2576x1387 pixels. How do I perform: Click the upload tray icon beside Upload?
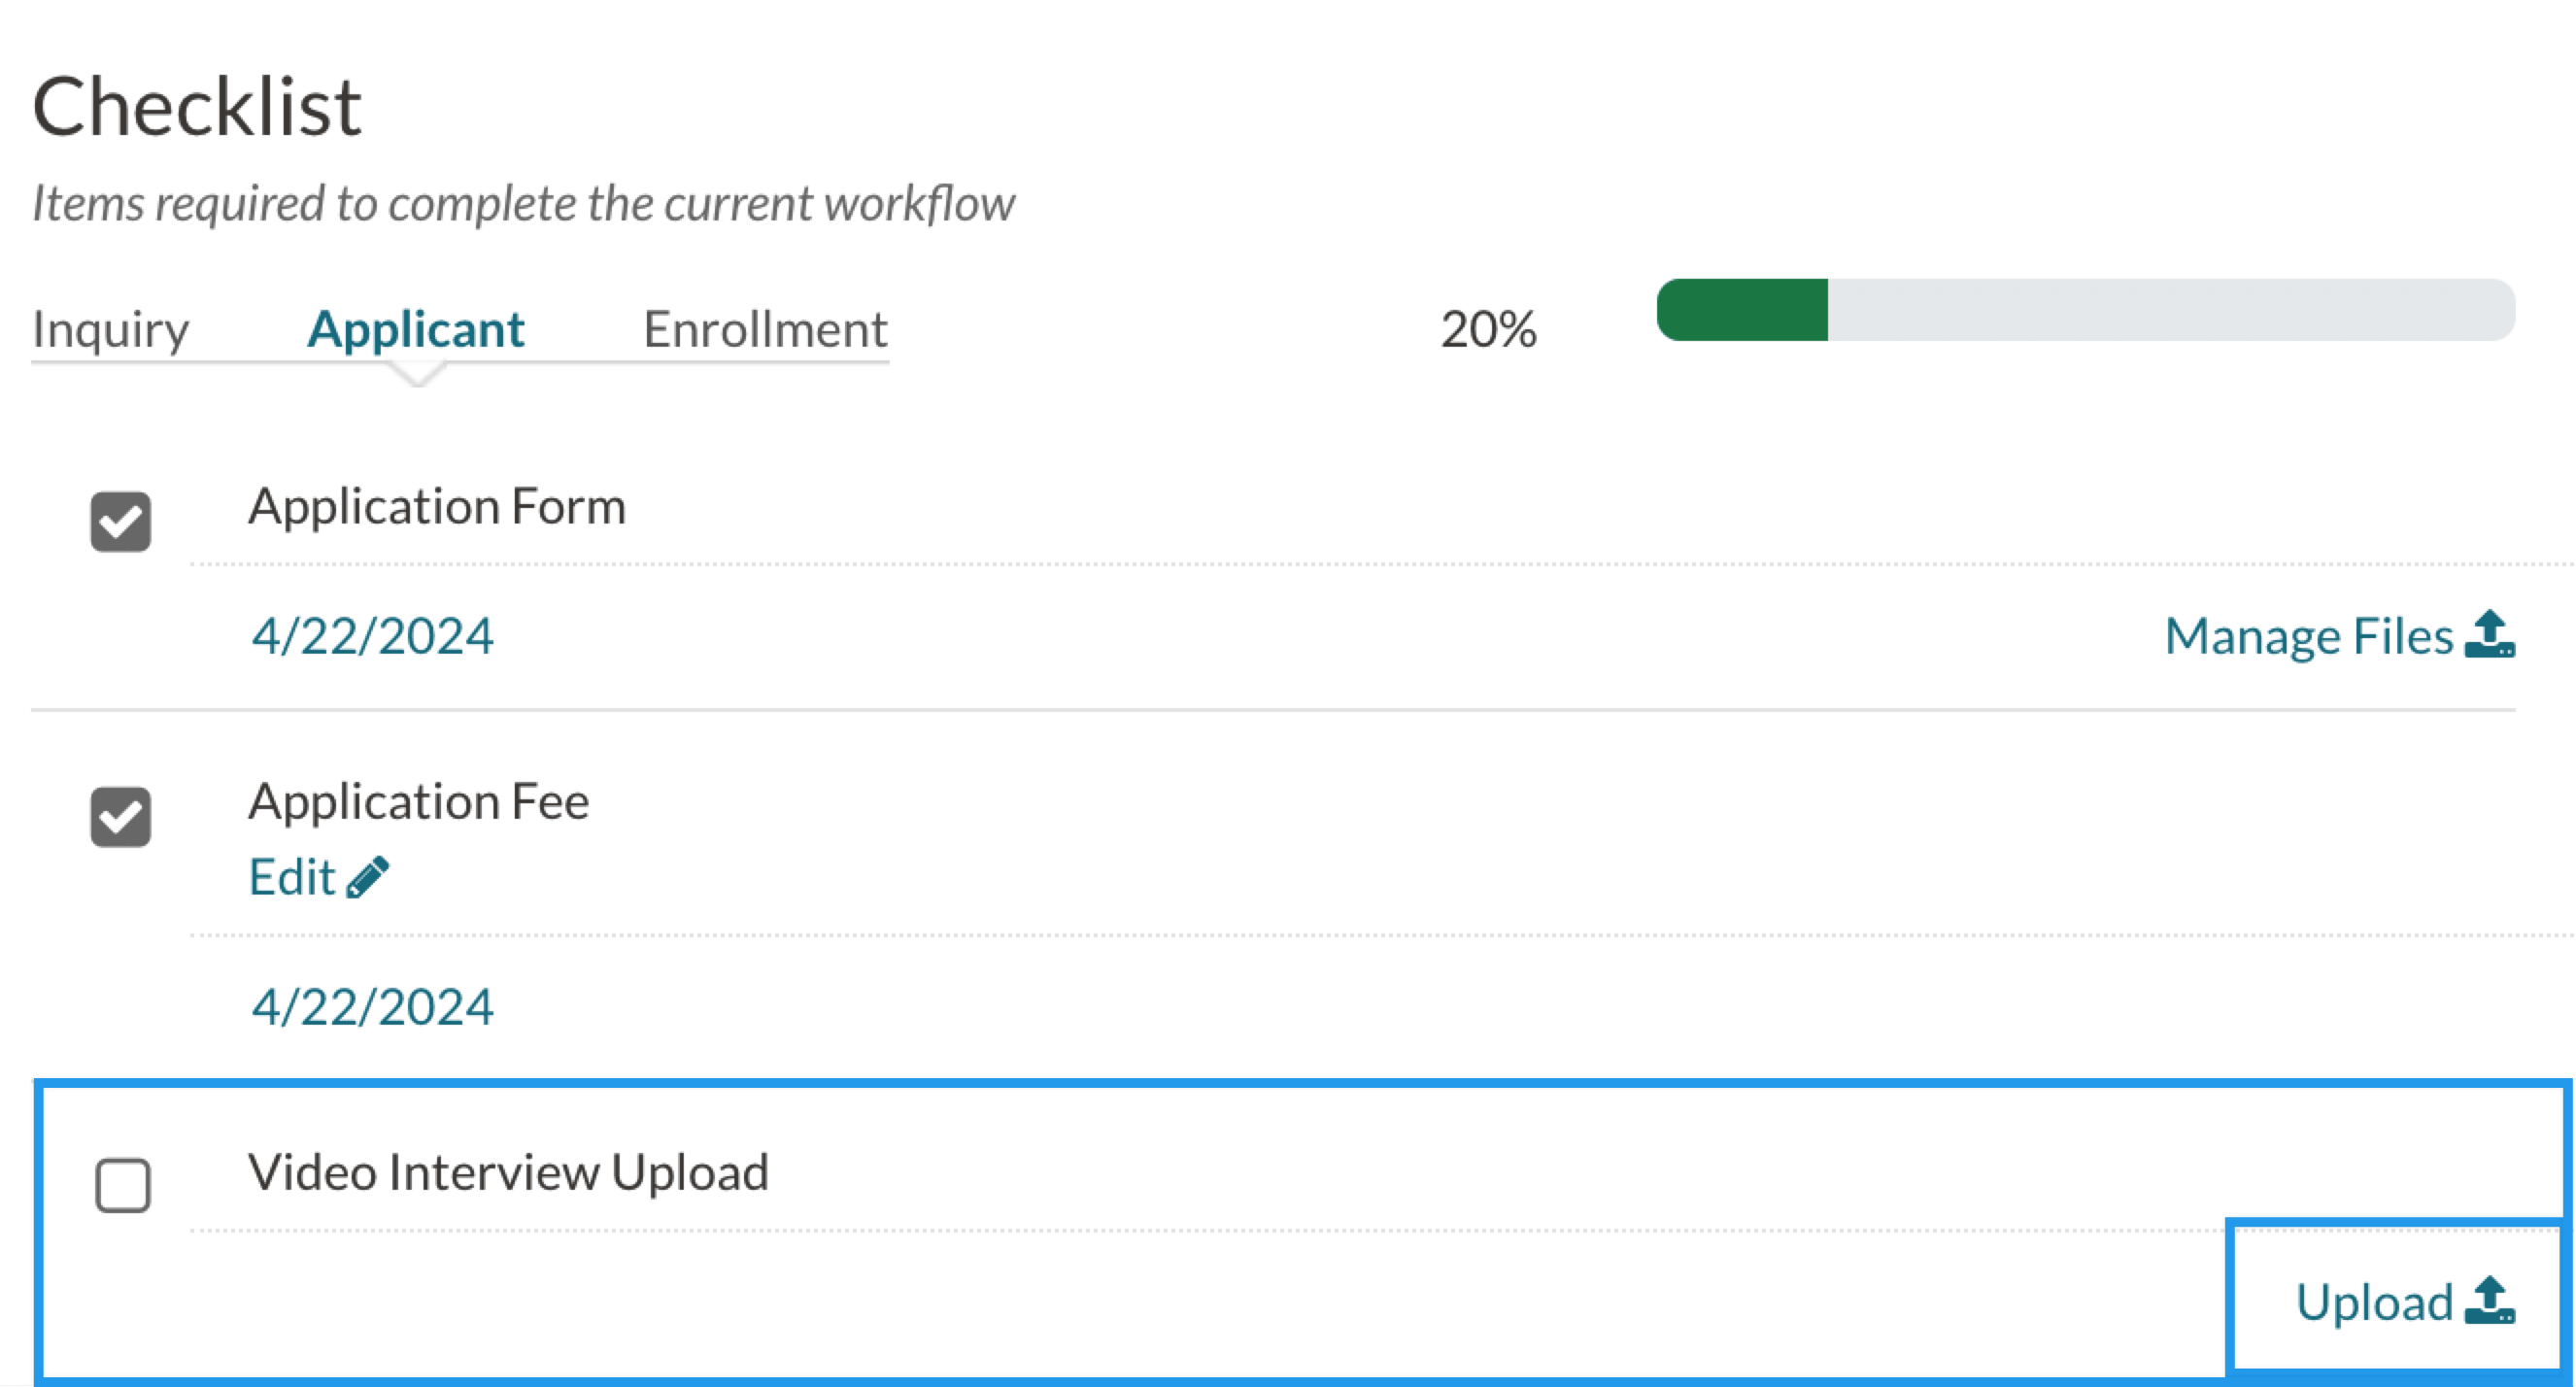tap(2489, 1301)
